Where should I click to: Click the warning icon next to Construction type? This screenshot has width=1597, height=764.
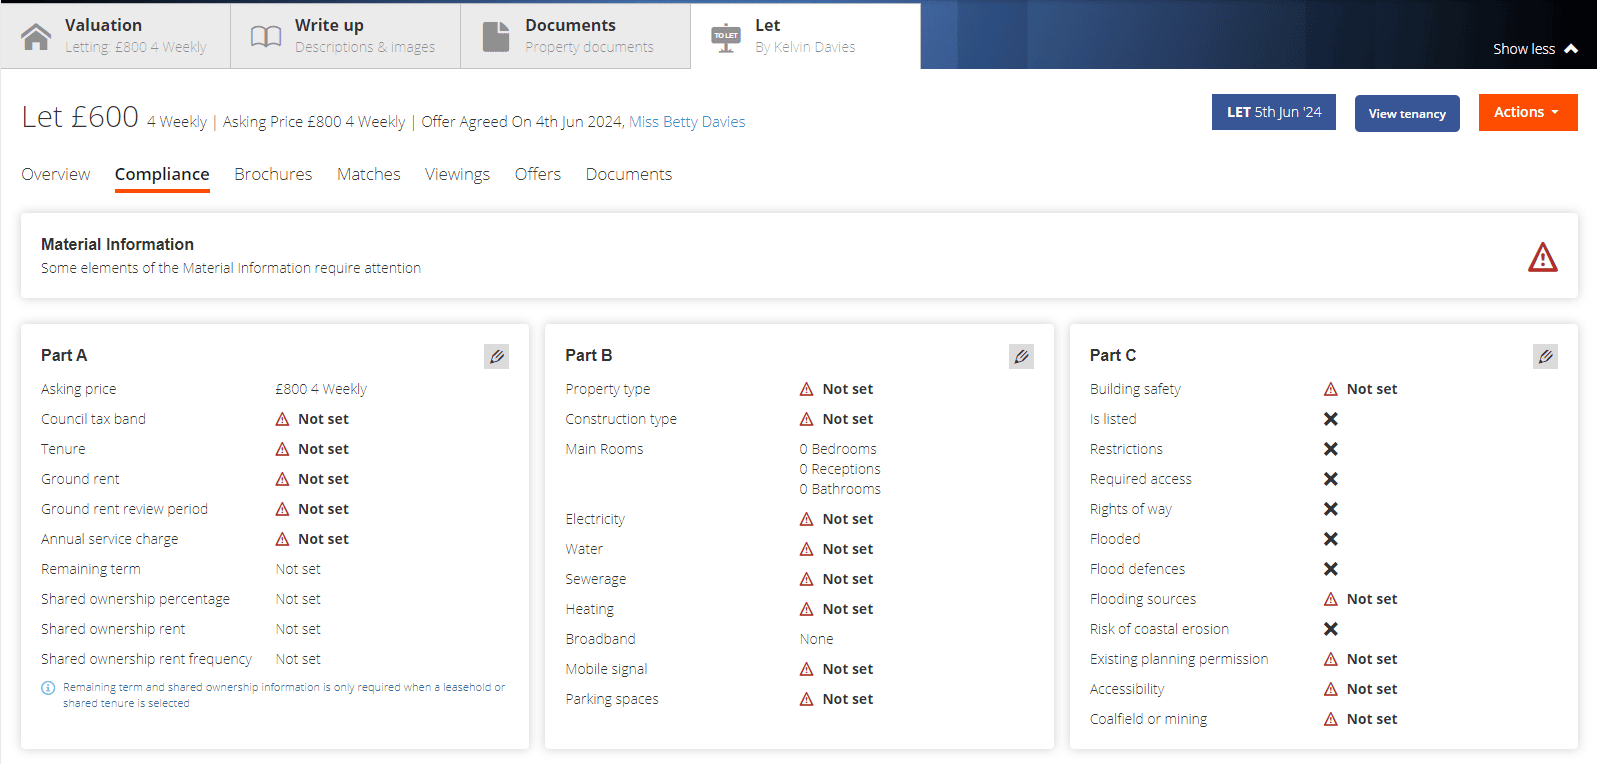[x=807, y=419]
